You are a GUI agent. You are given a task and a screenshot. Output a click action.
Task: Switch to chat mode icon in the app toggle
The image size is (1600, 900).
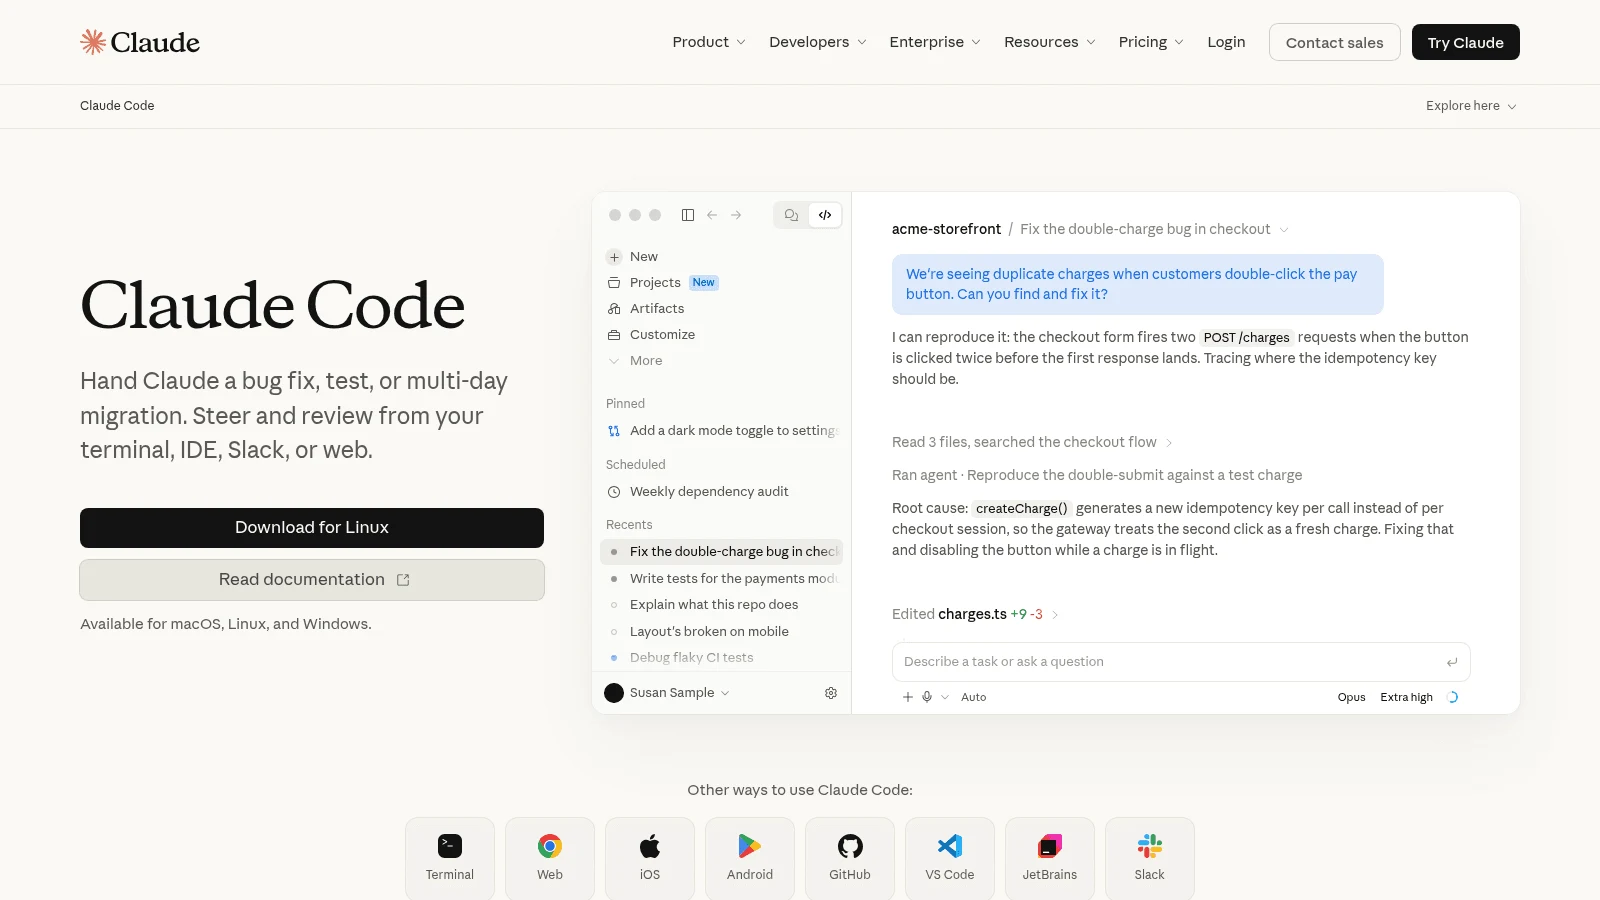pyautogui.click(x=791, y=215)
